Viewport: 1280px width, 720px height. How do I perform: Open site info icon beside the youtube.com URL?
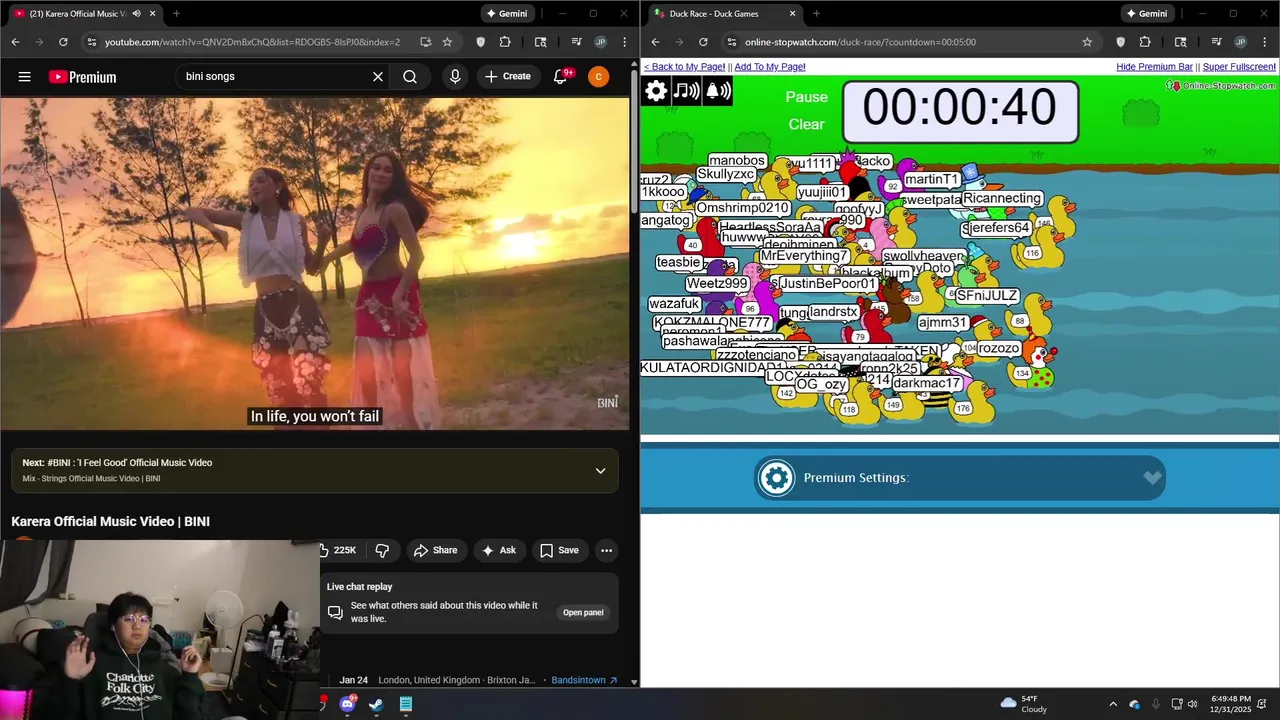pyautogui.click(x=92, y=42)
